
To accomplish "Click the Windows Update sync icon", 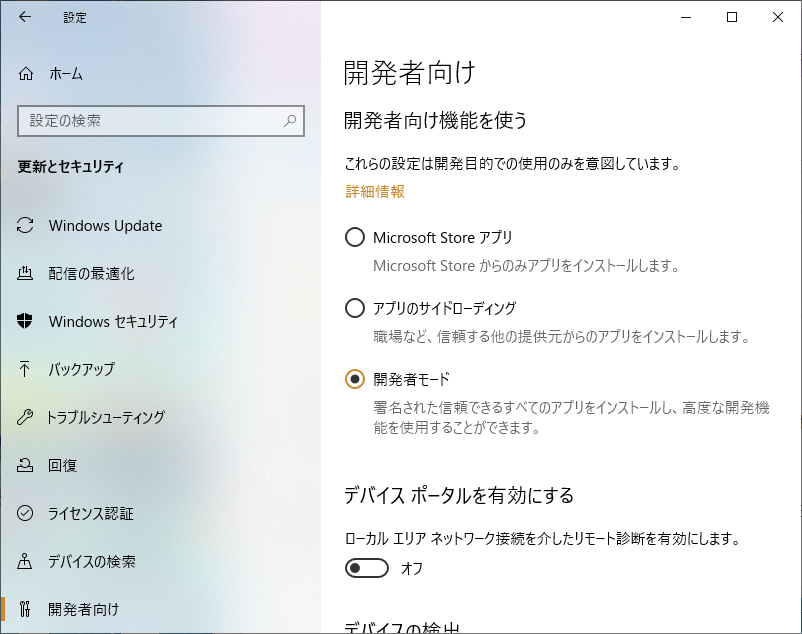I will [x=25, y=225].
